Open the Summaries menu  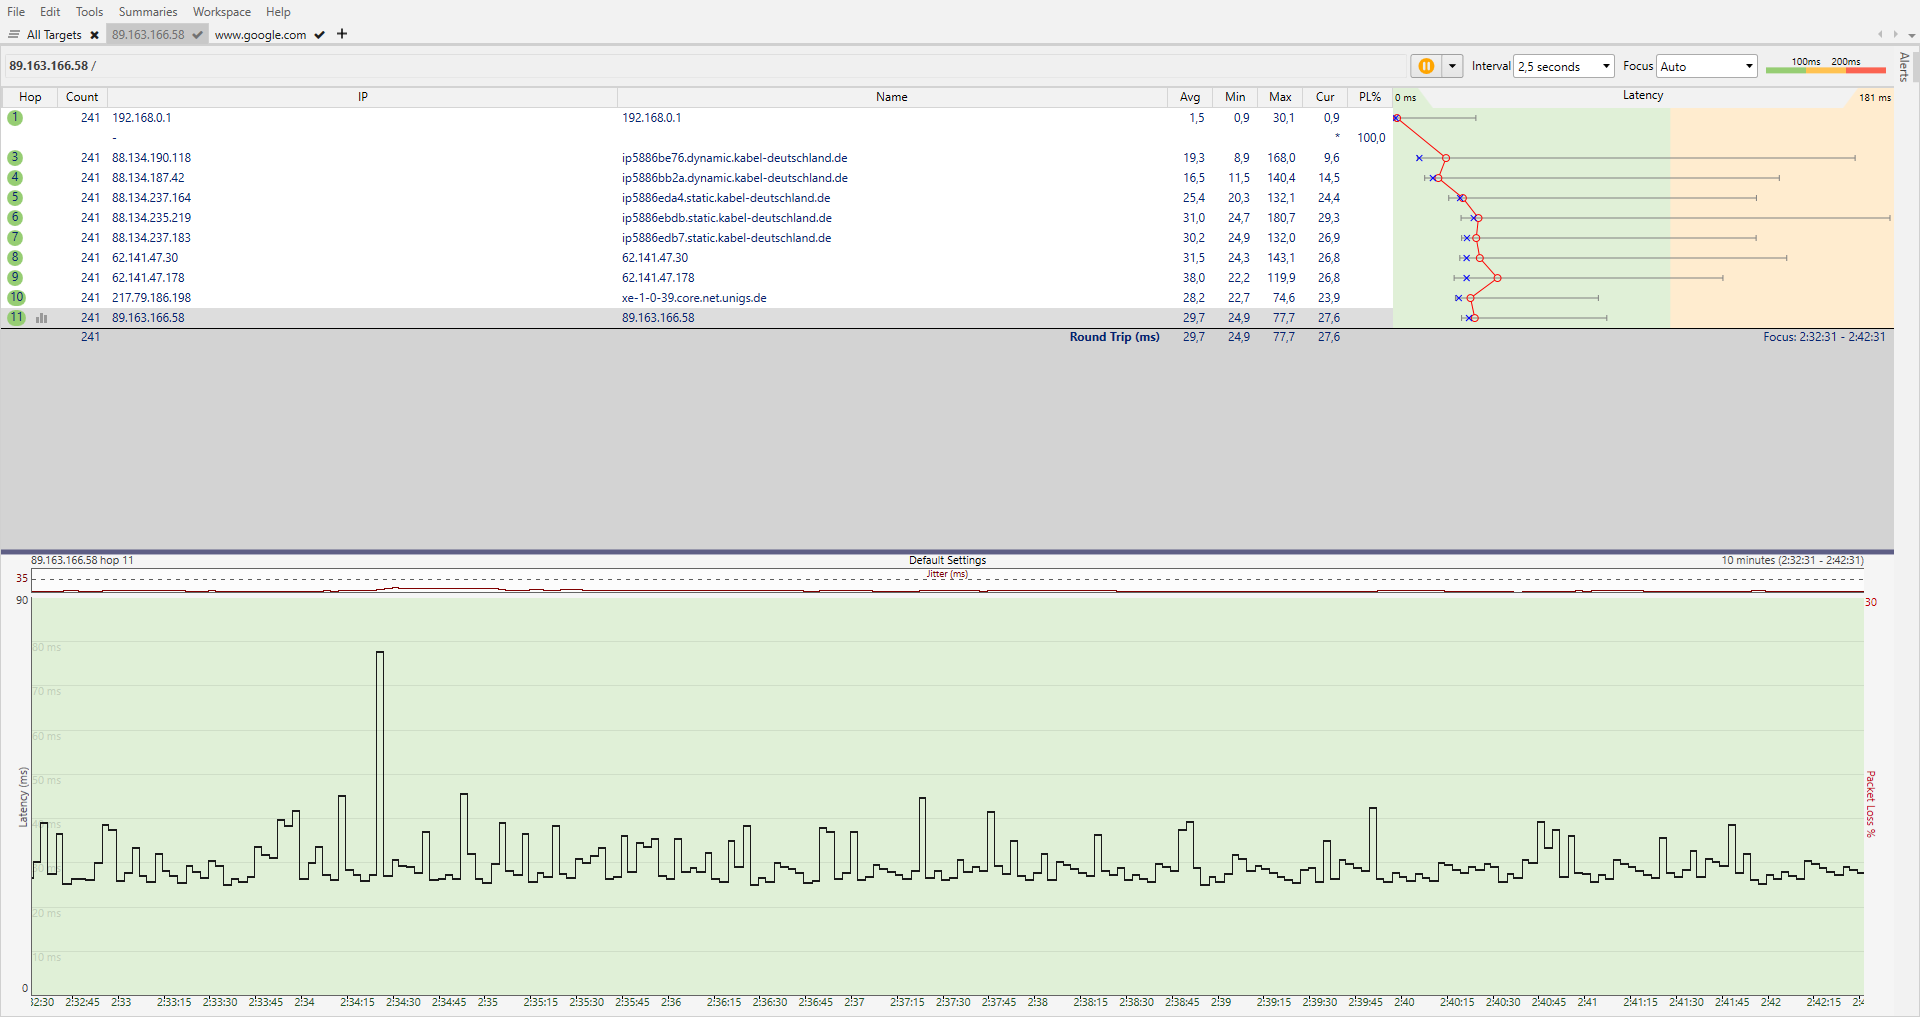148,12
